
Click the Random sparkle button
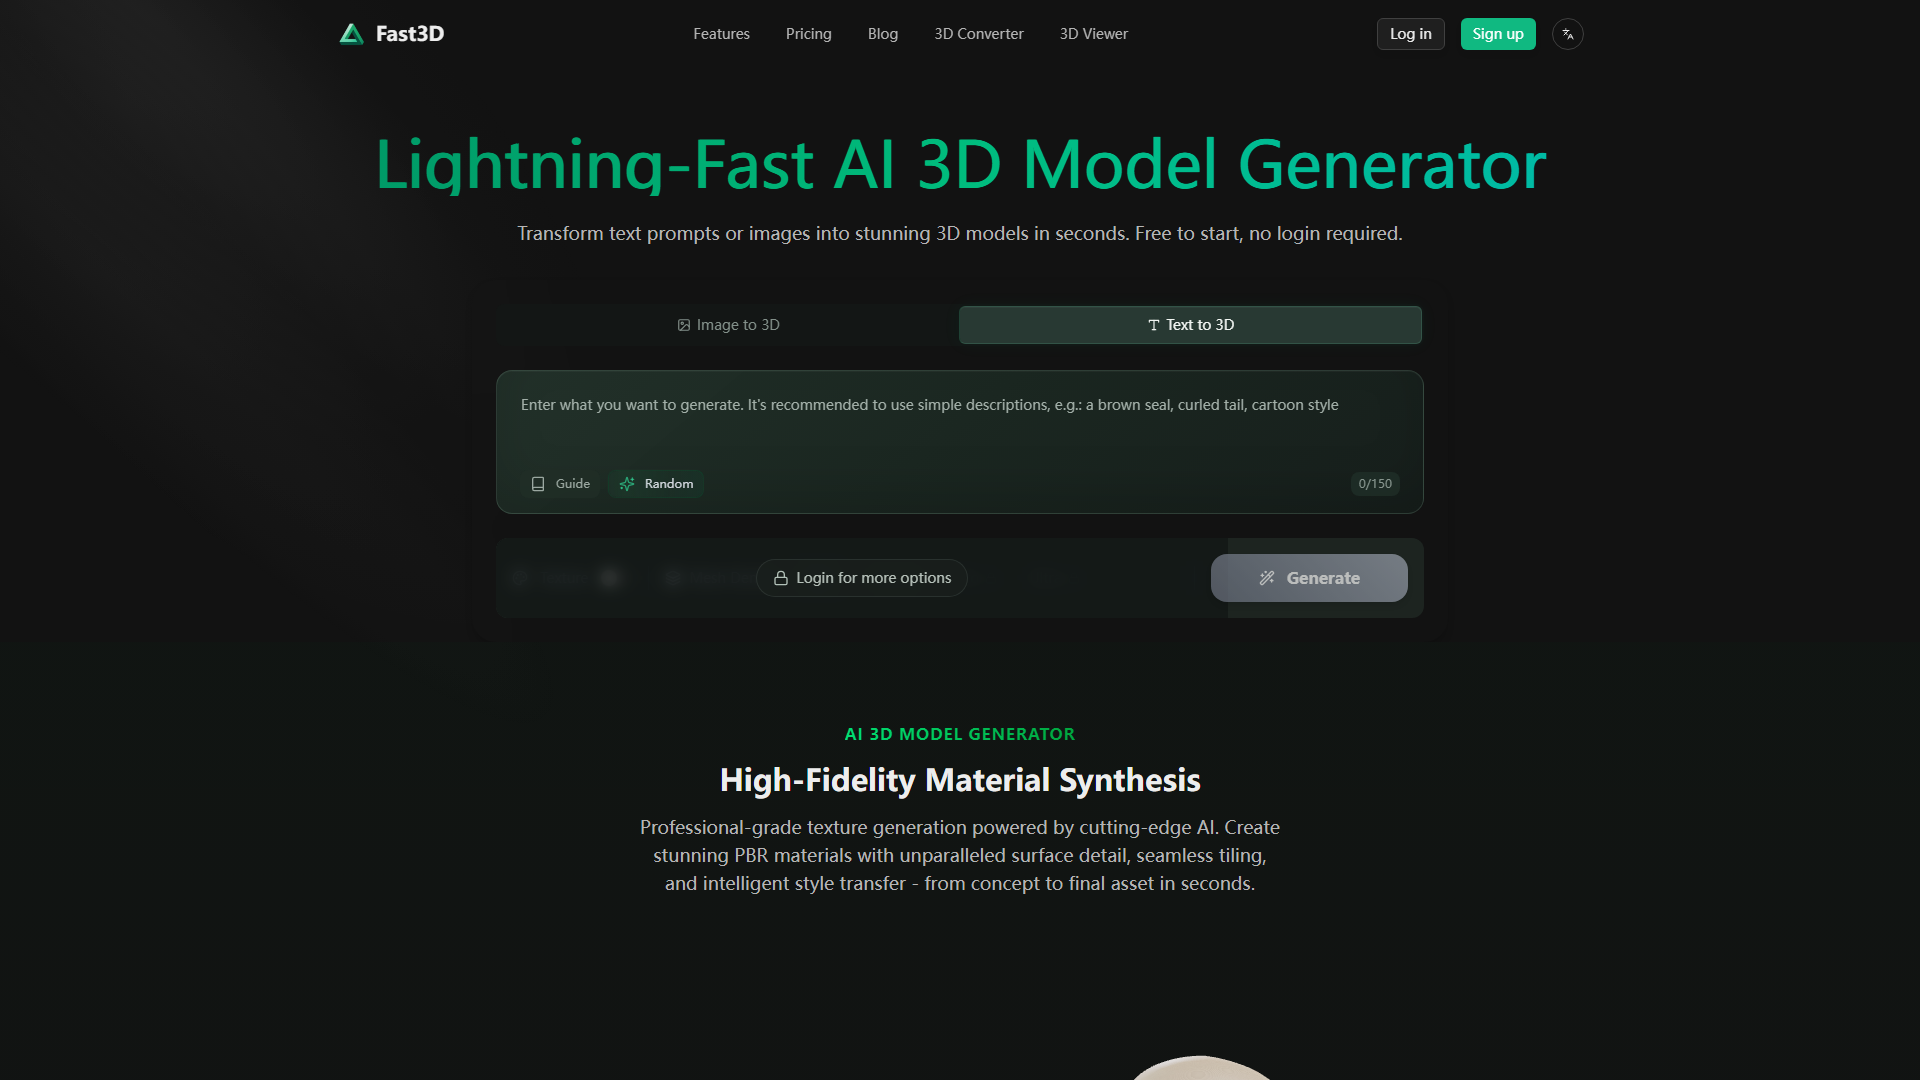pyautogui.click(x=656, y=484)
